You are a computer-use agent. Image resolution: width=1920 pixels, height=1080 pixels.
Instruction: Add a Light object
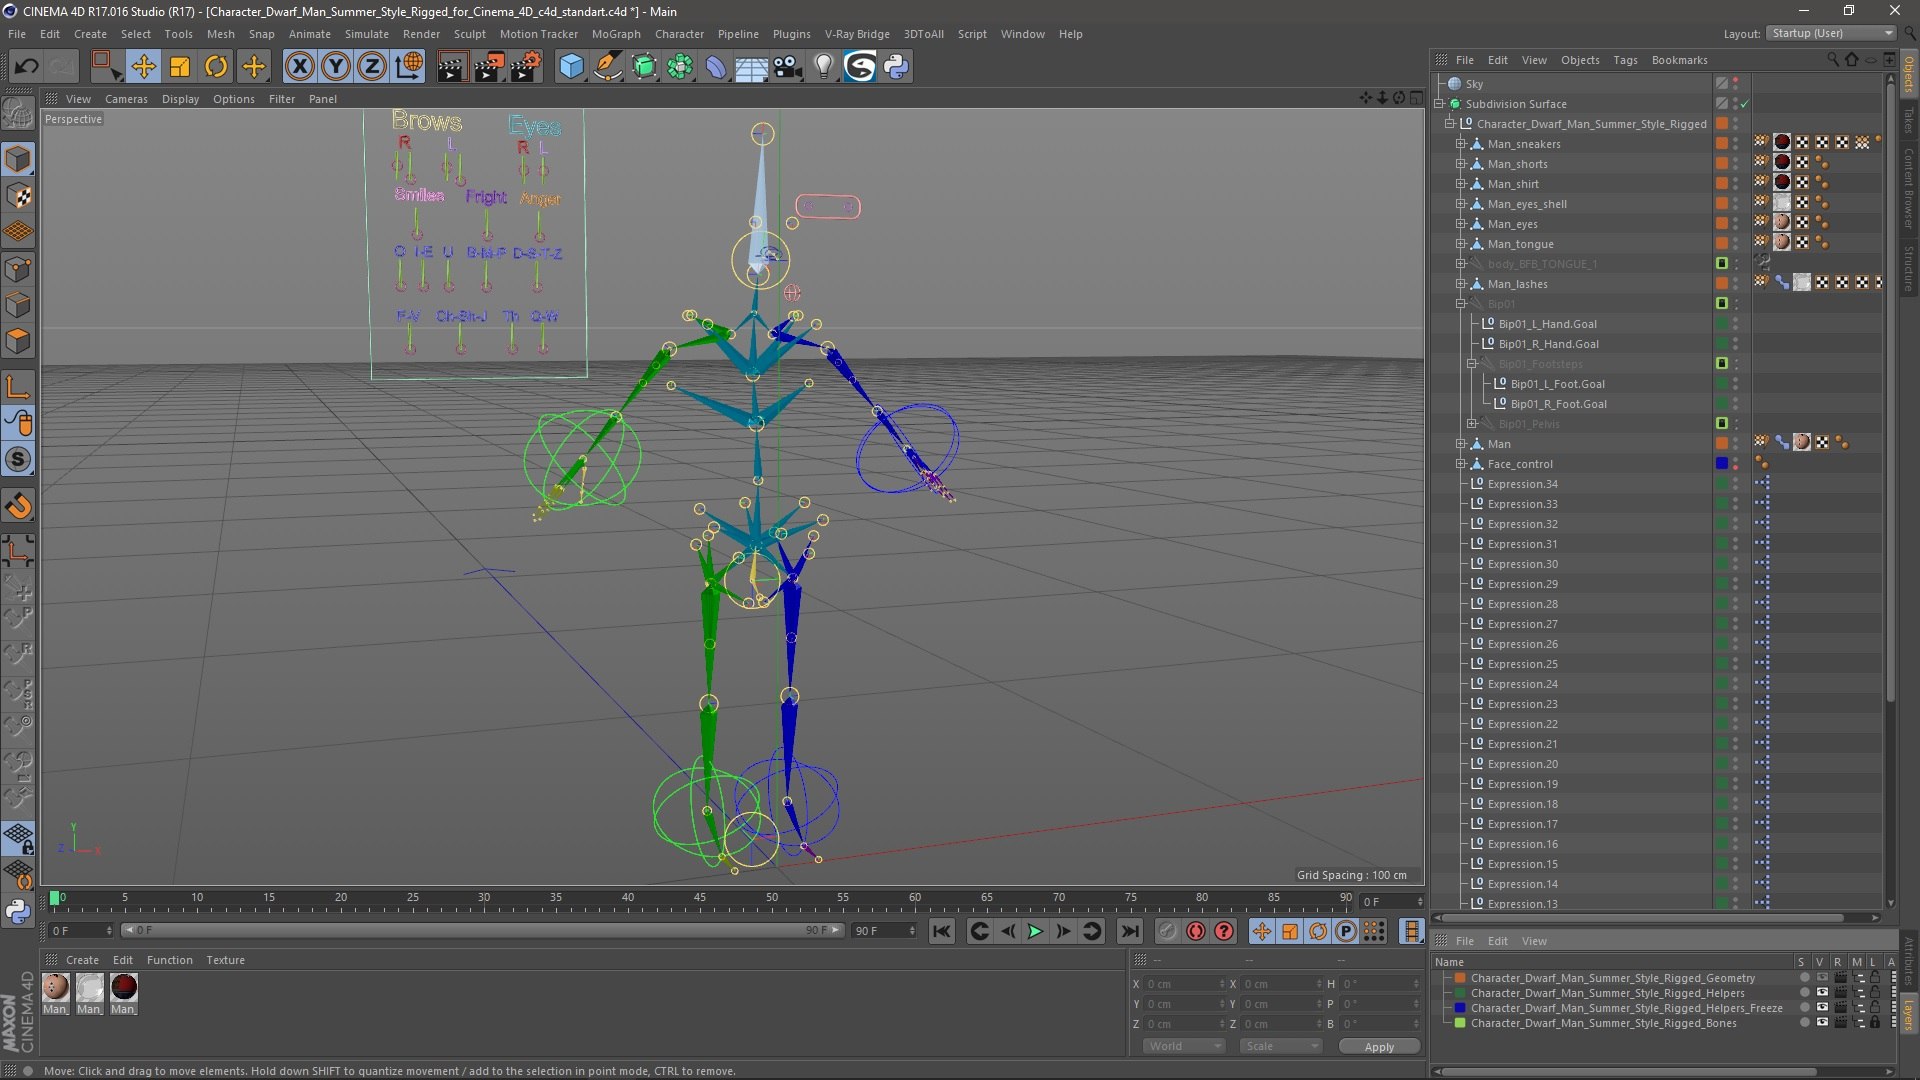[x=823, y=67]
